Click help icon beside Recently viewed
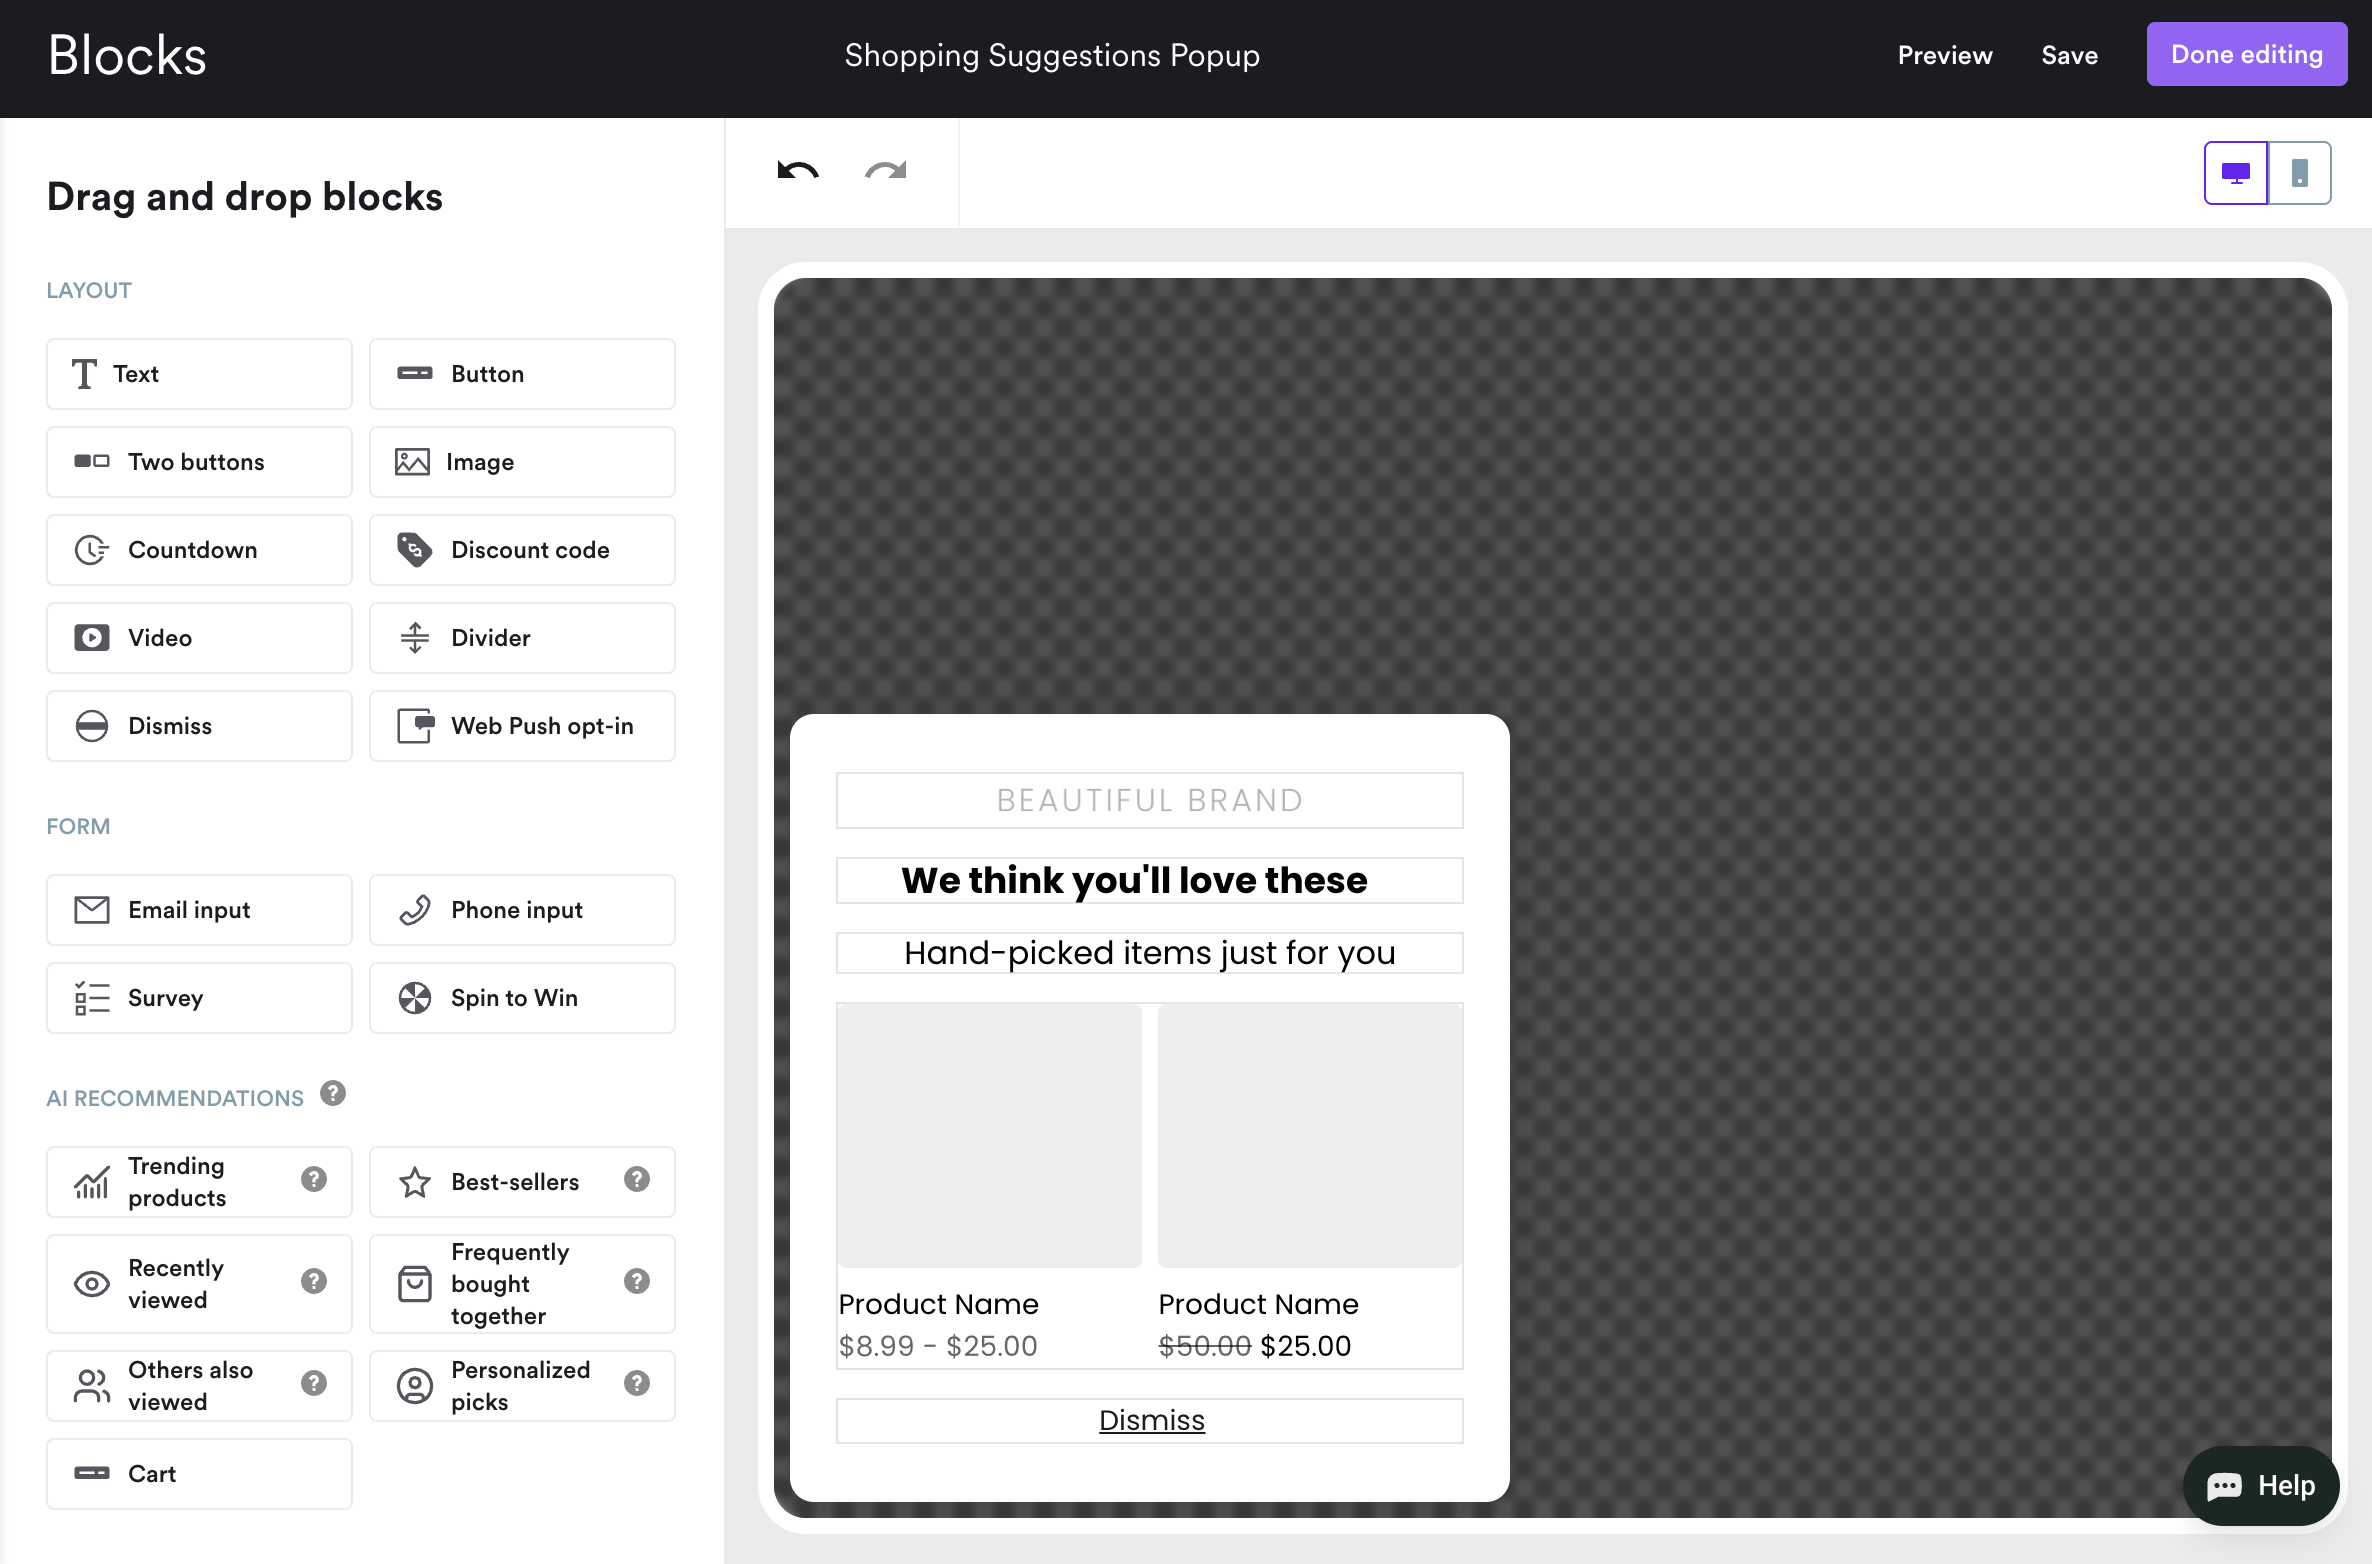 pyautogui.click(x=314, y=1282)
